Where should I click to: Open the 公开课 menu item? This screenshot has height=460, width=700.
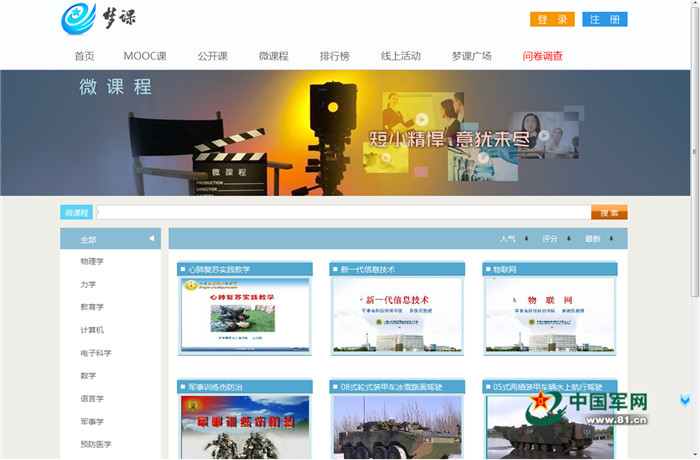(x=213, y=56)
